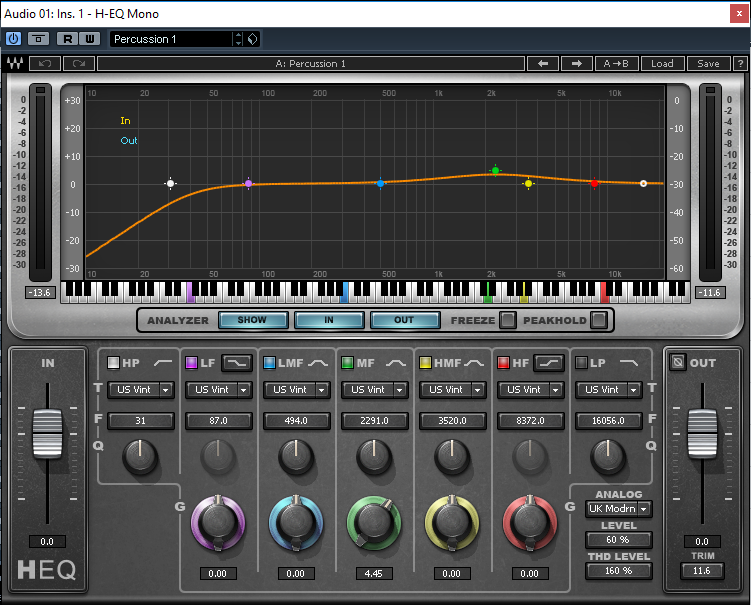
Task: Toggle the HP band on/off square
Action: [113, 363]
